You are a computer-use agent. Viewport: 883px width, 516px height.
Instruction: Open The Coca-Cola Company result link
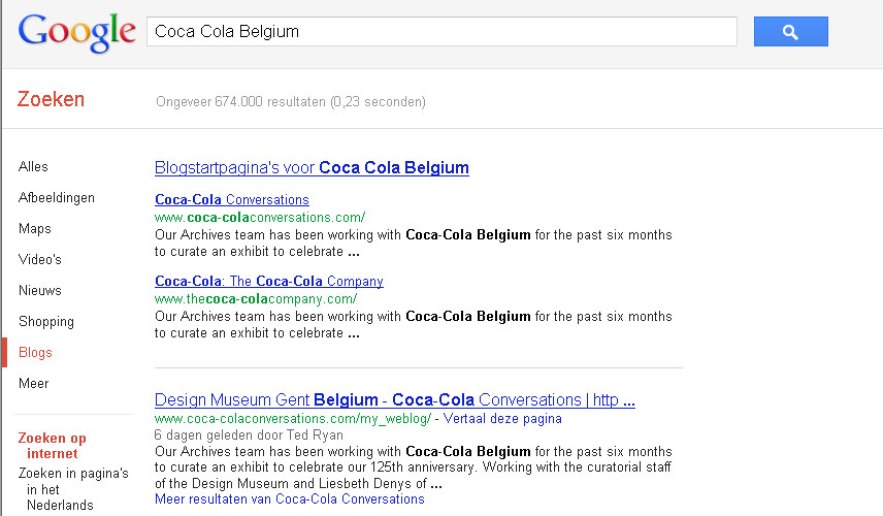pos(269,281)
